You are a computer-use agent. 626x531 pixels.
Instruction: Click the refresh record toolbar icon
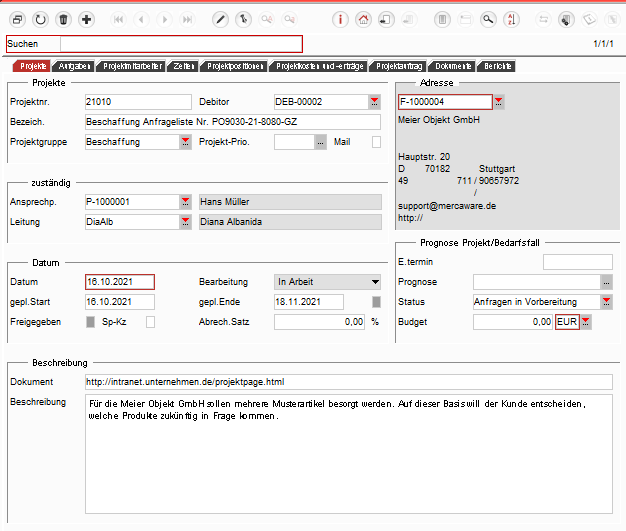(x=40, y=19)
